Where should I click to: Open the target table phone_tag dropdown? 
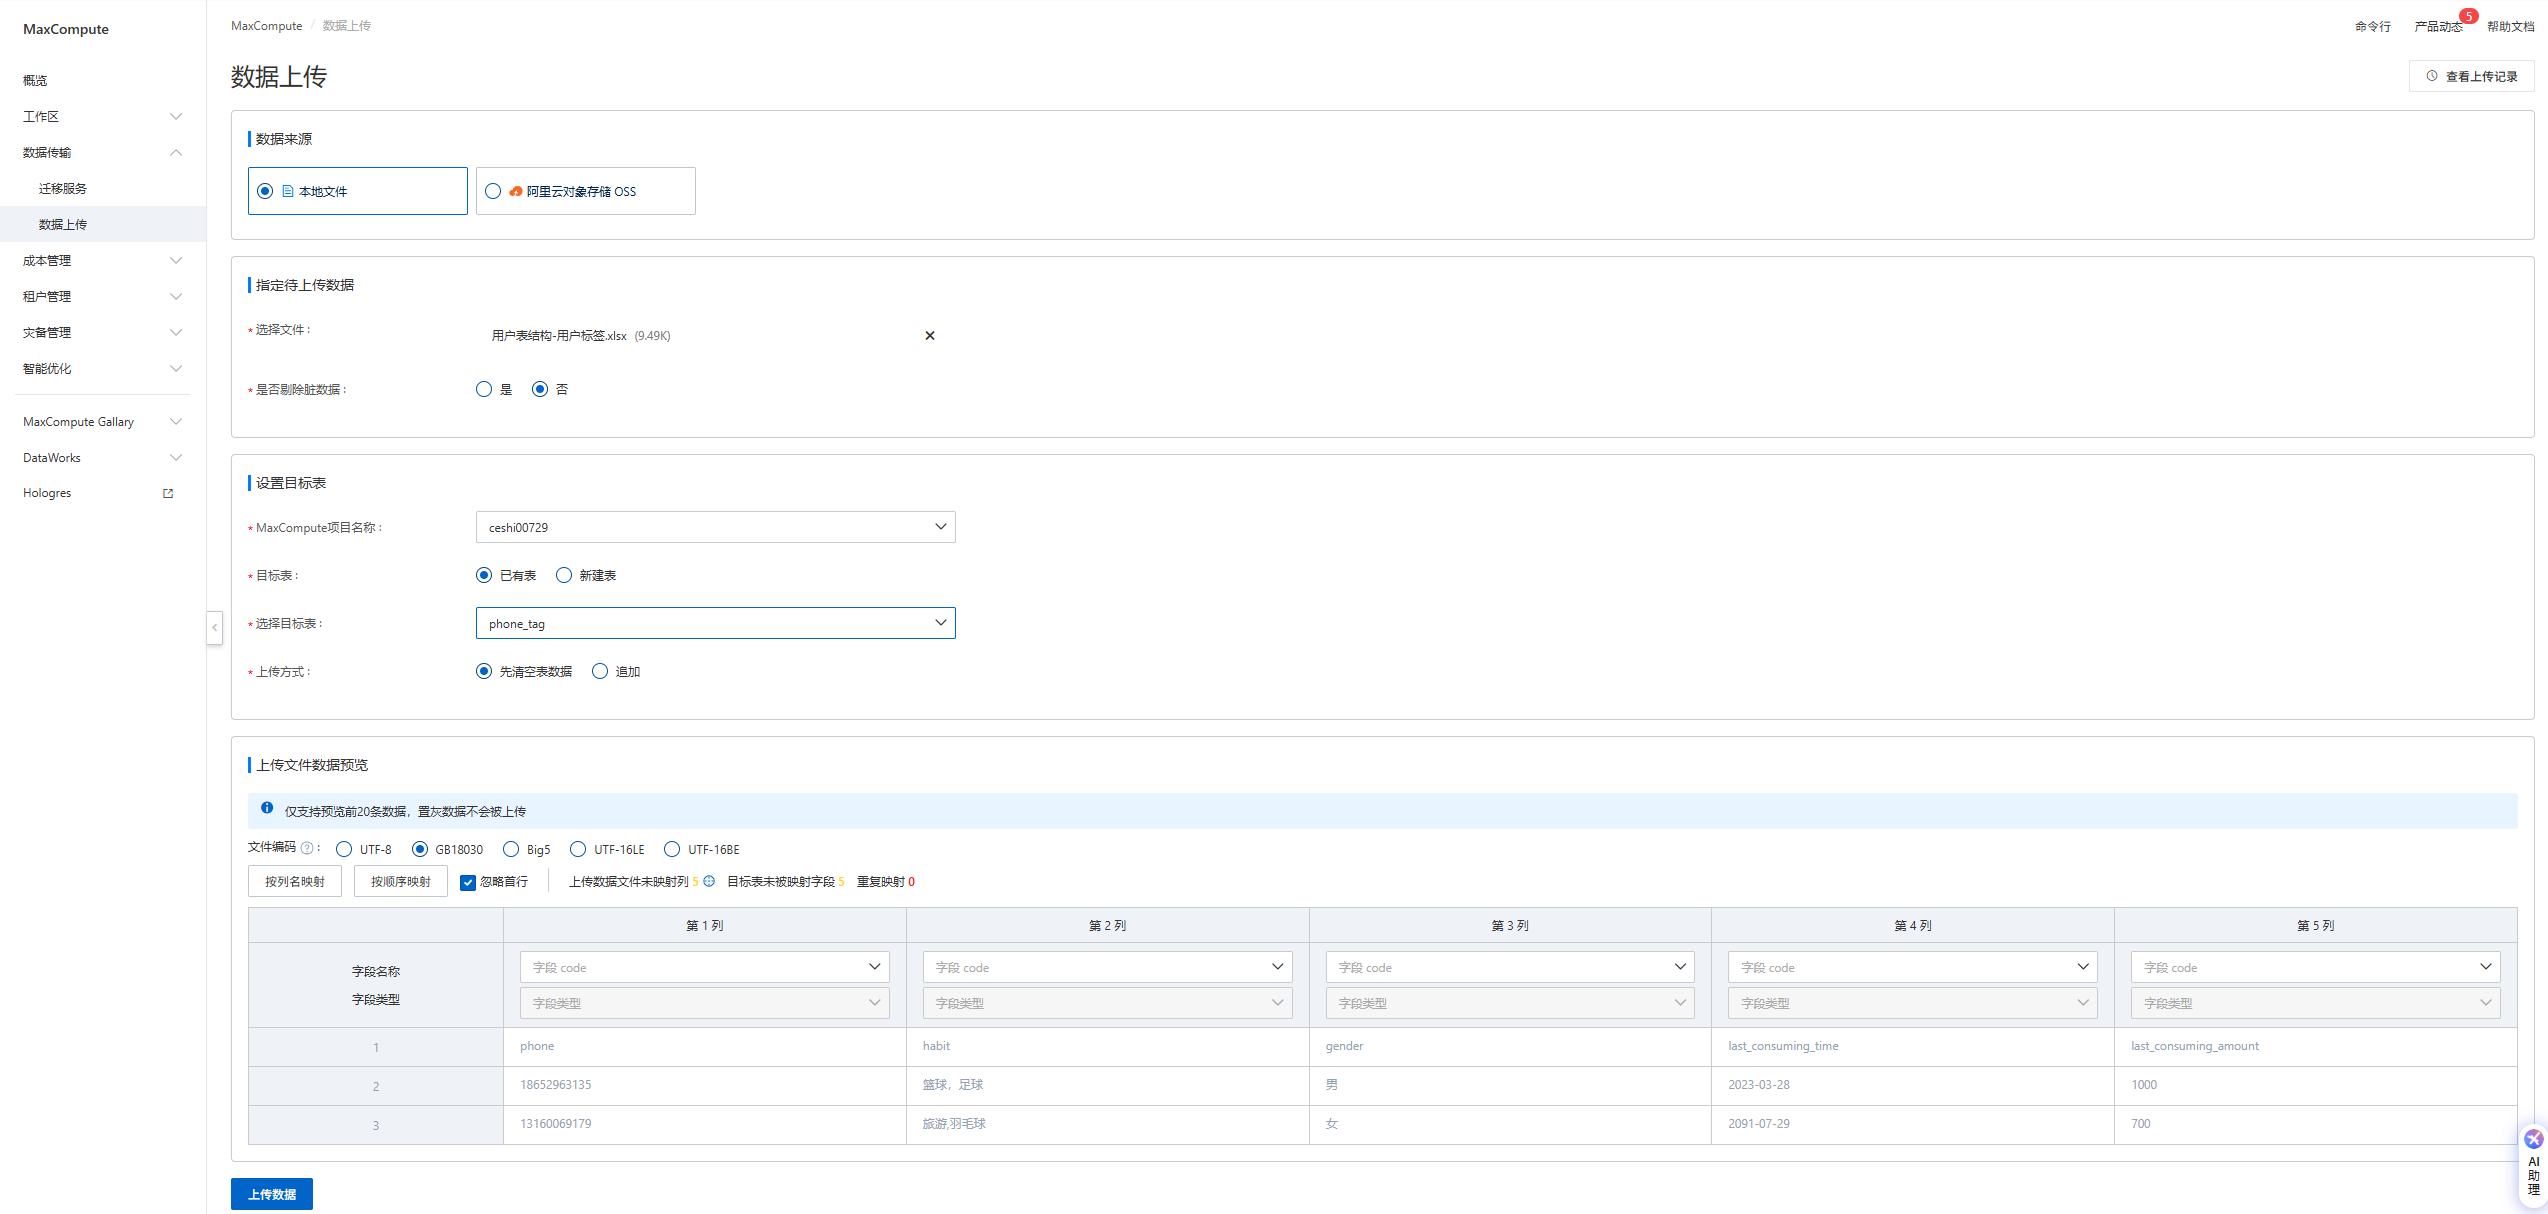point(716,623)
